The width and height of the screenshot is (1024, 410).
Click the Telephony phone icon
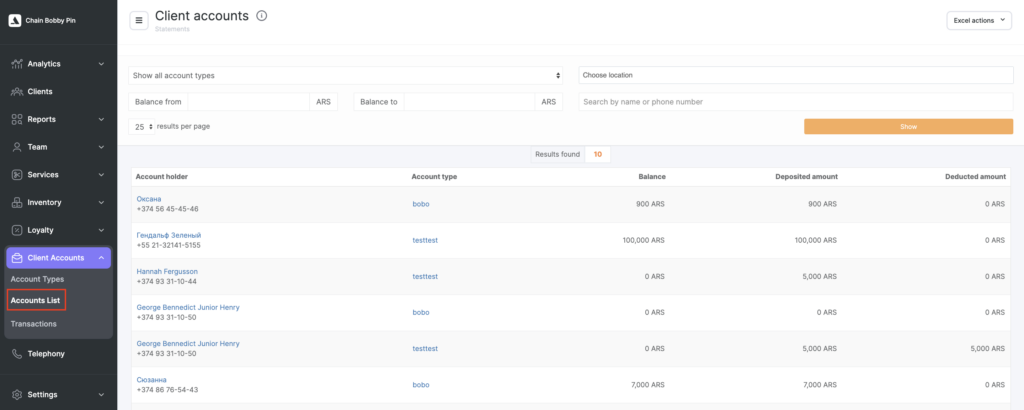click(17, 354)
